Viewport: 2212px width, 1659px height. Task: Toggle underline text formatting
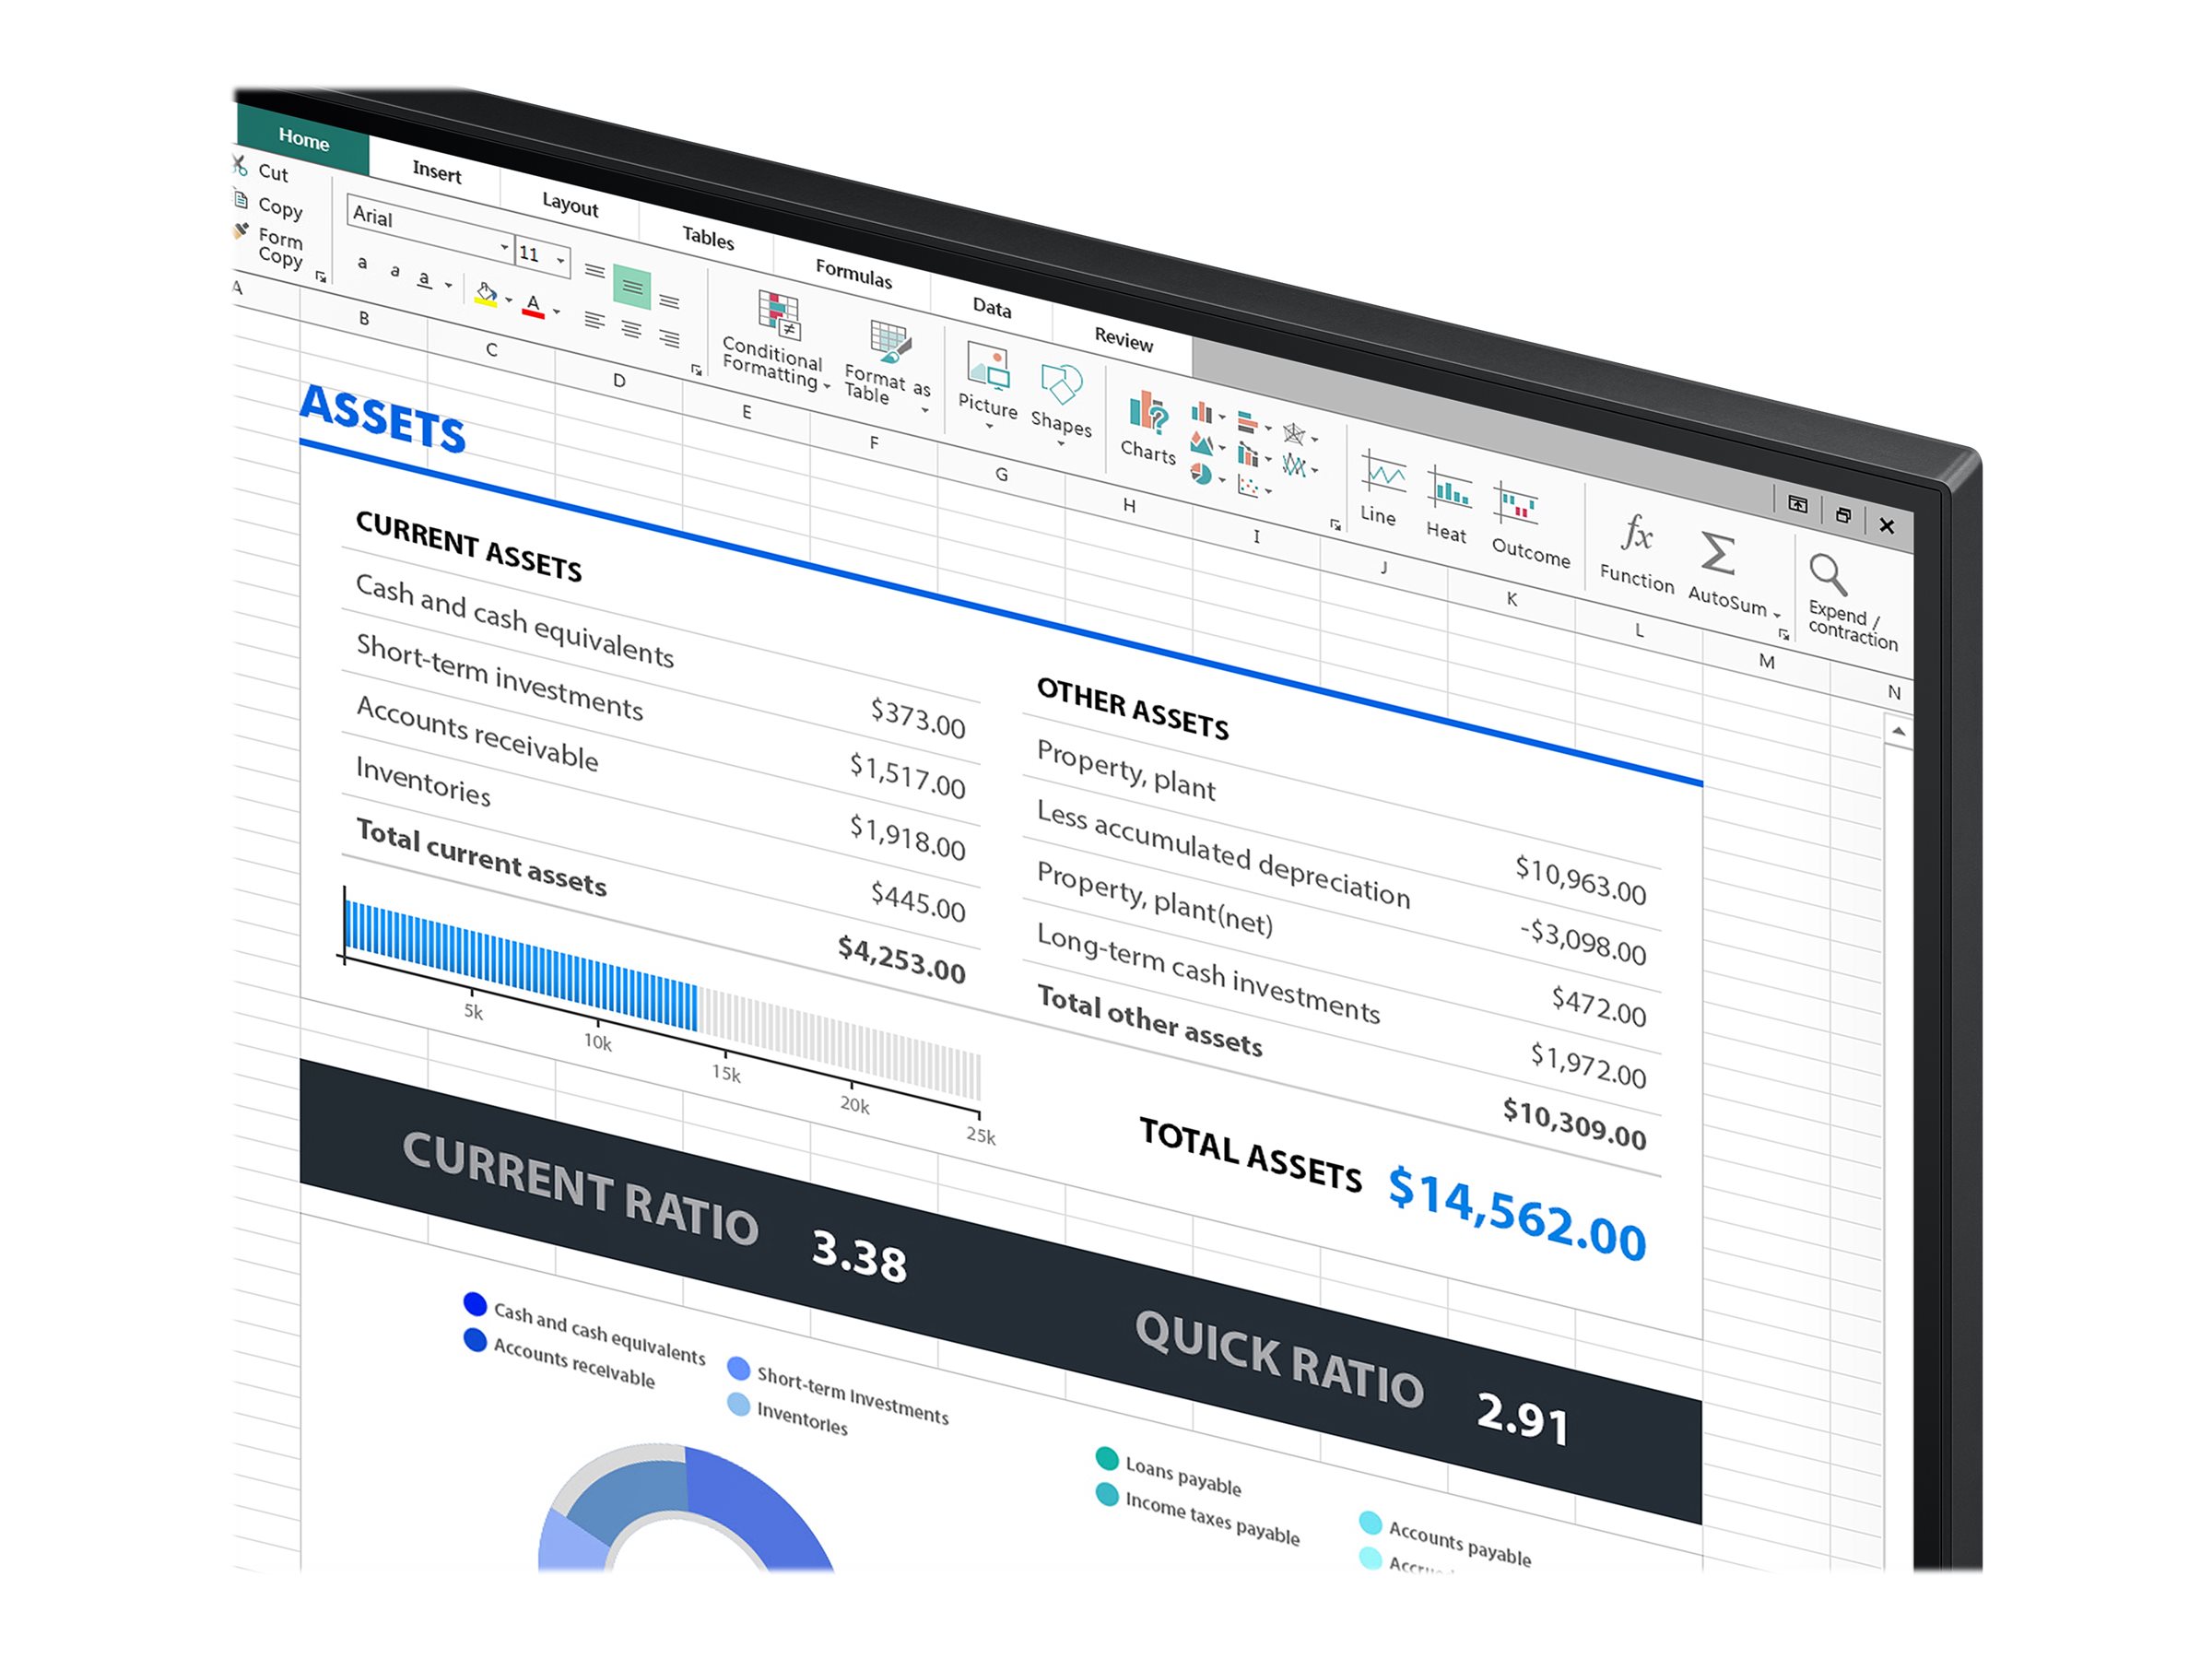(x=425, y=279)
